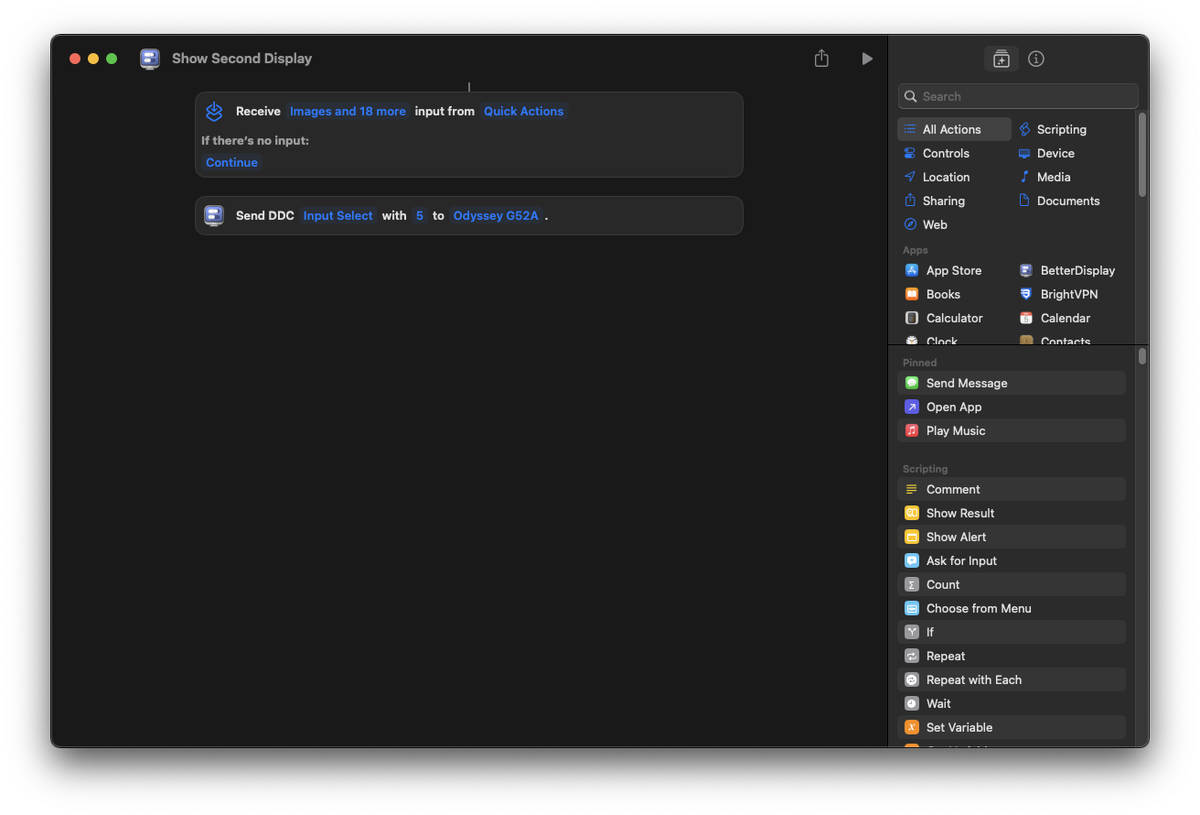Image resolution: width=1200 pixels, height=815 pixels.
Task: Click the green zoom window button
Action: tap(112, 59)
